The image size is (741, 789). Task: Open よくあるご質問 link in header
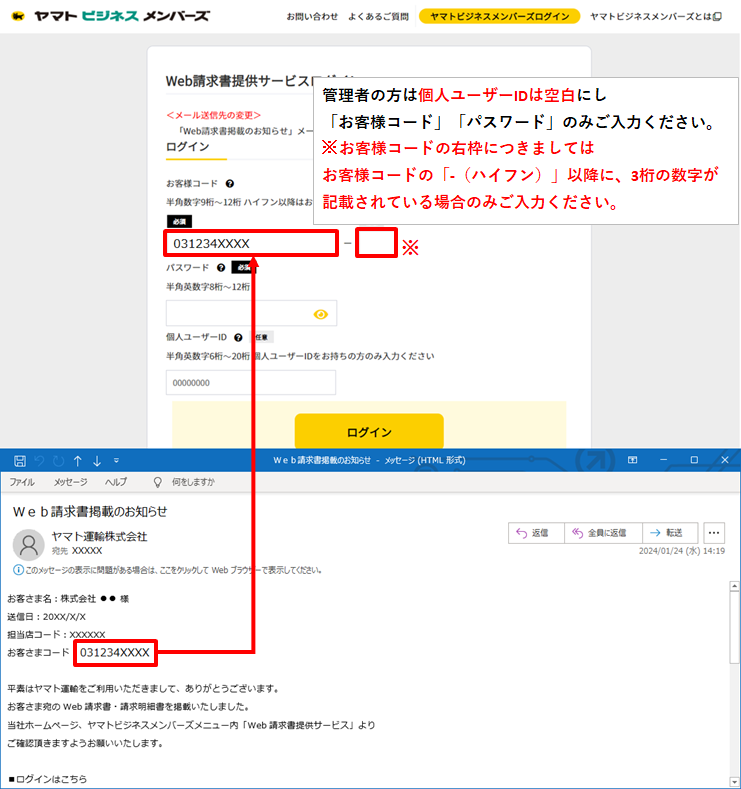tap(378, 17)
